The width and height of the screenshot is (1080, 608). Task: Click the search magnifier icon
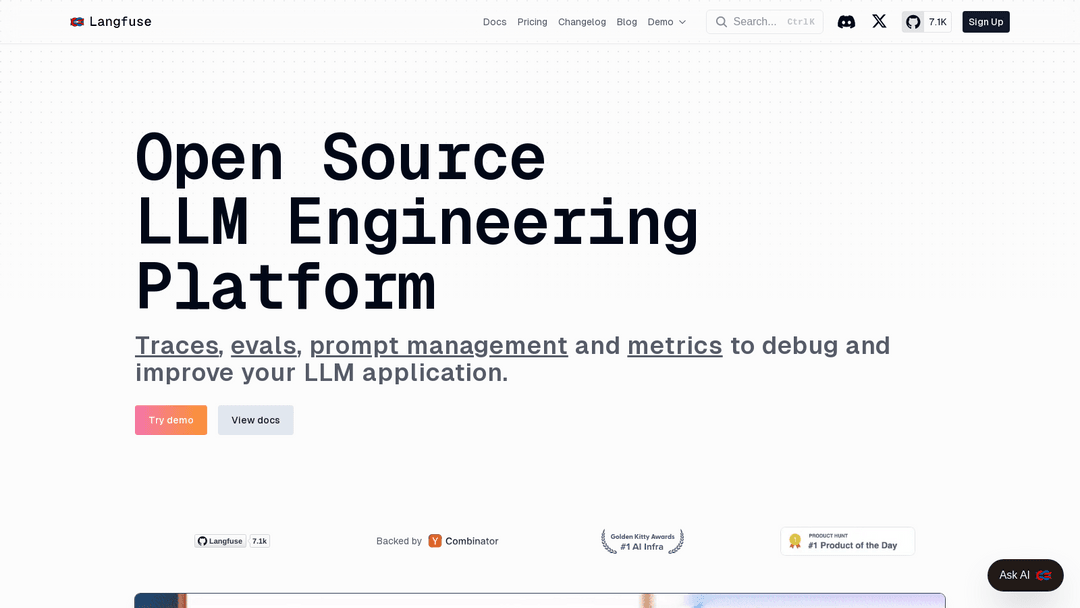721,22
